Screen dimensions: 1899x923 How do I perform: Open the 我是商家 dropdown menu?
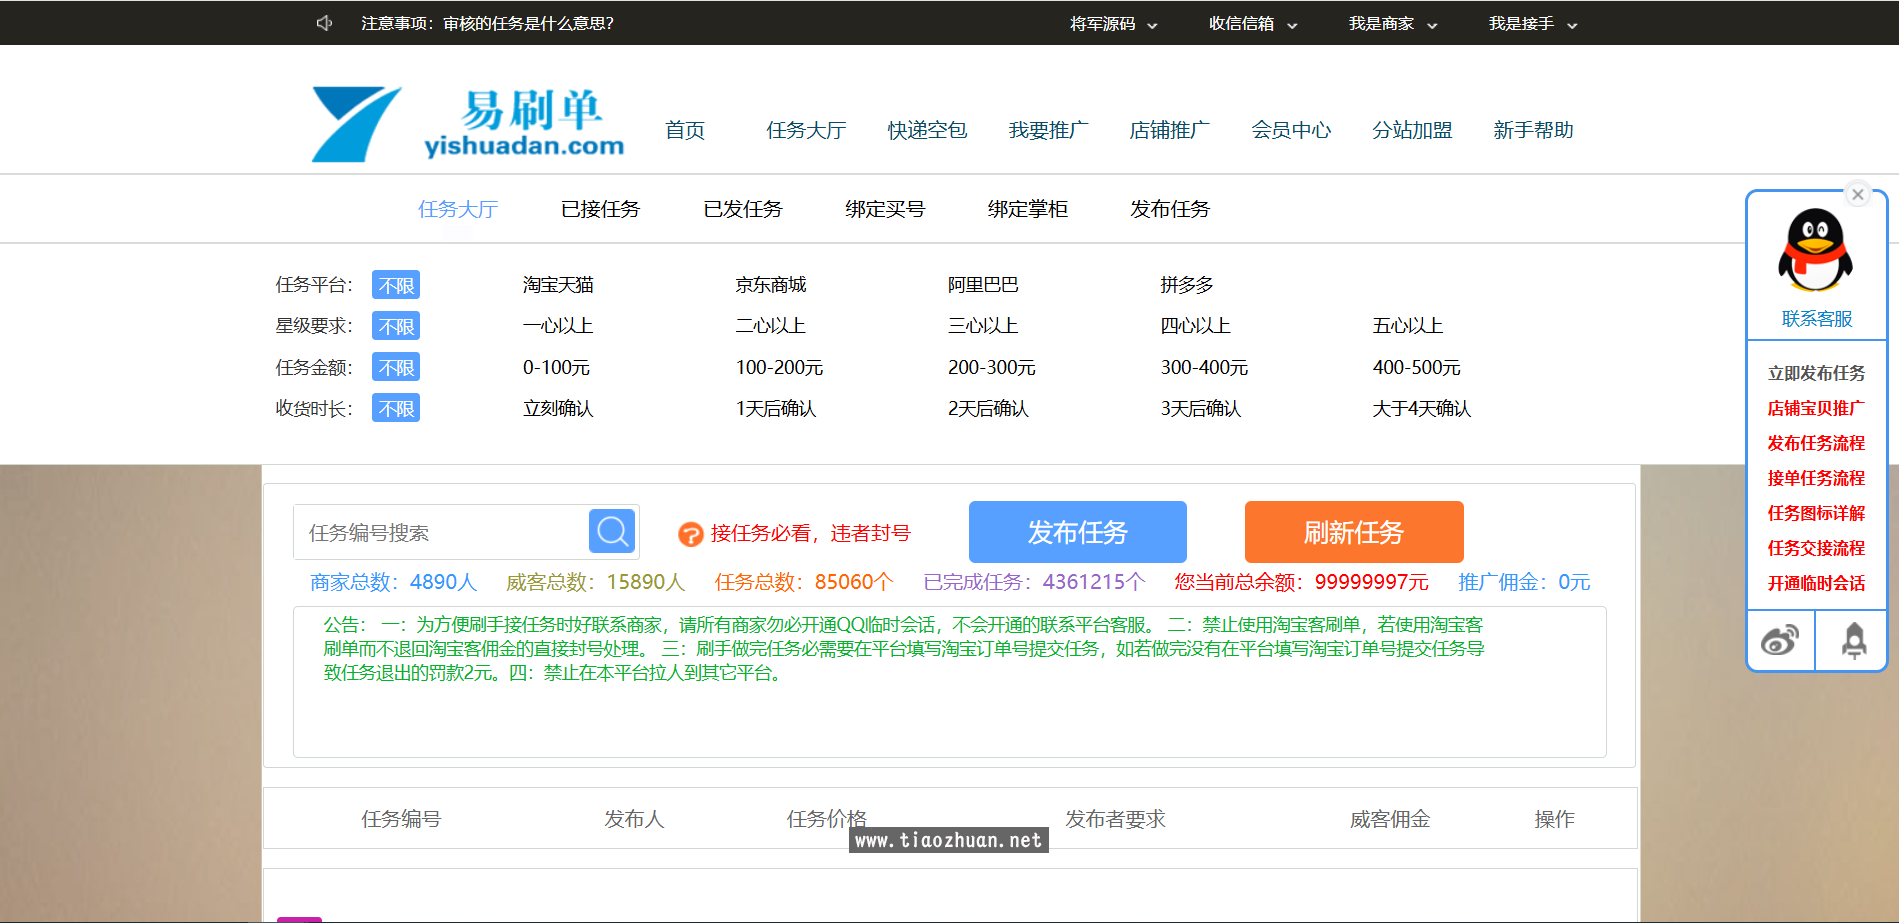[1390, 23]
